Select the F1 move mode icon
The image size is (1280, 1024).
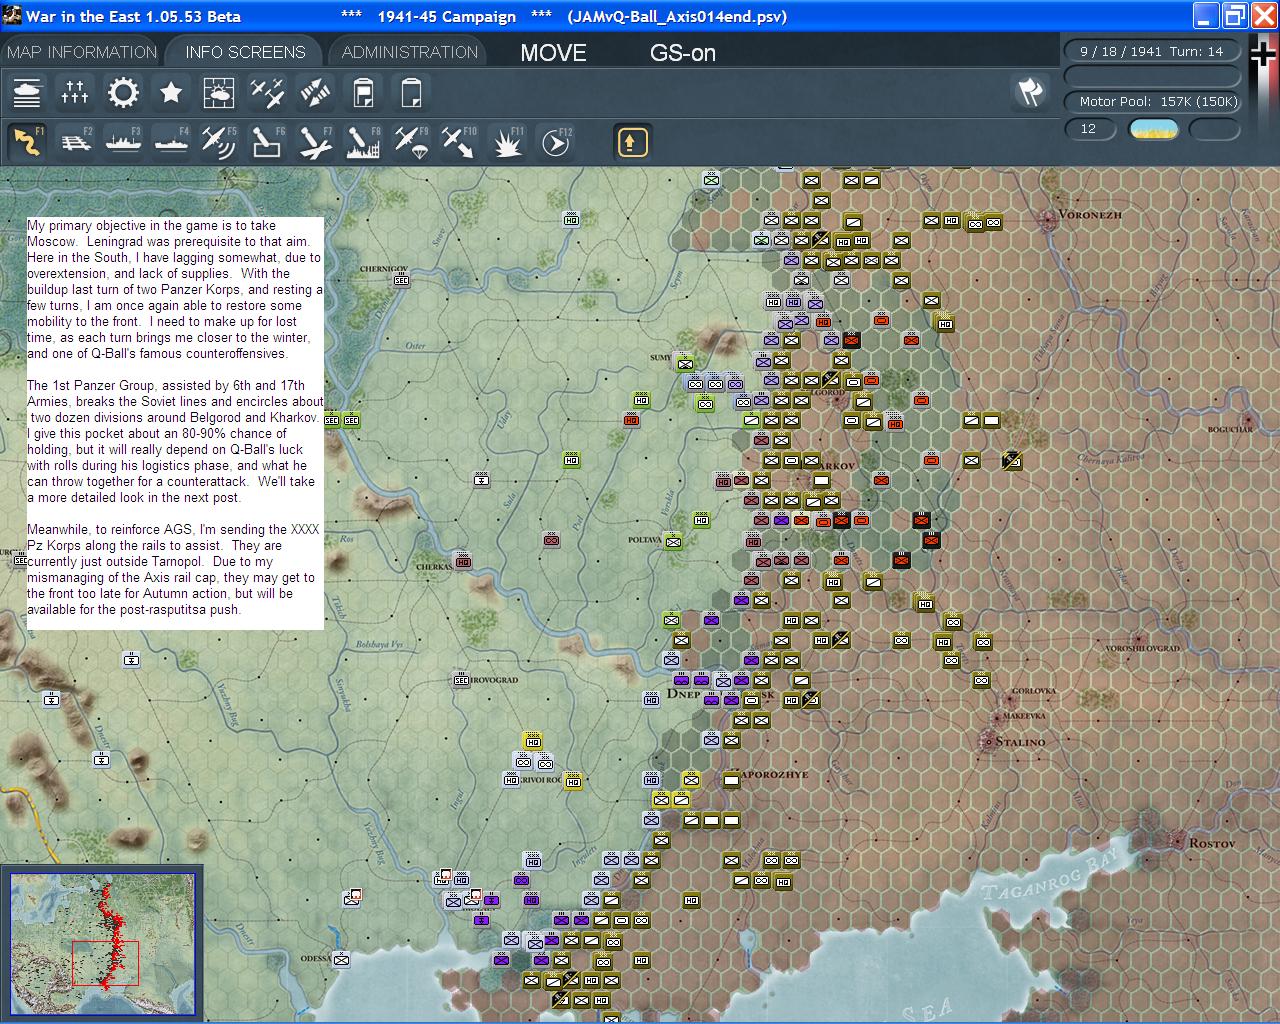27,142
